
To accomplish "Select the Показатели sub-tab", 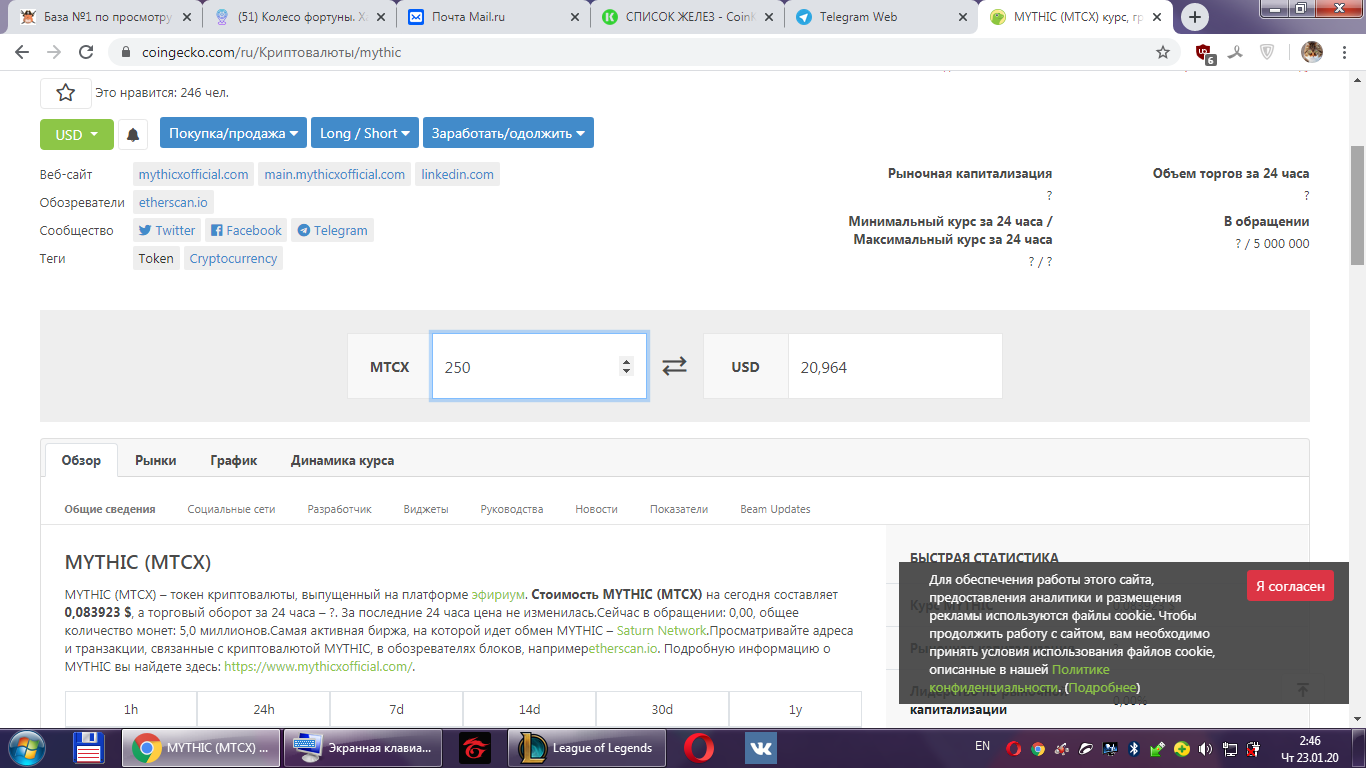I will pyautogui.click(x=679, y=509).
